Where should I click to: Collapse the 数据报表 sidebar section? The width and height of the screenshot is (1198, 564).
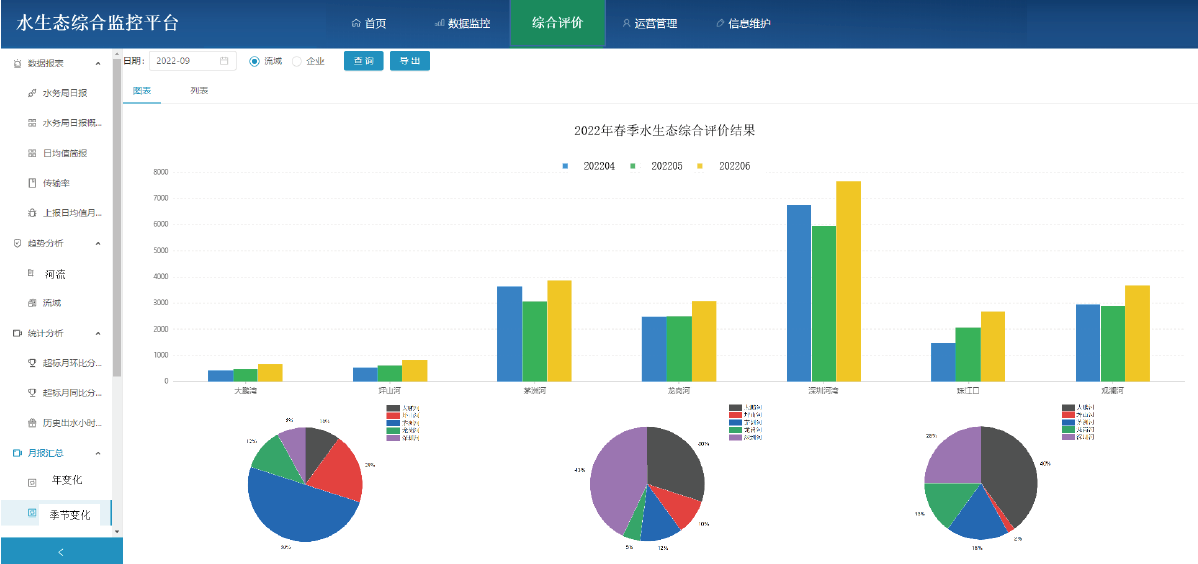[98, 63]
